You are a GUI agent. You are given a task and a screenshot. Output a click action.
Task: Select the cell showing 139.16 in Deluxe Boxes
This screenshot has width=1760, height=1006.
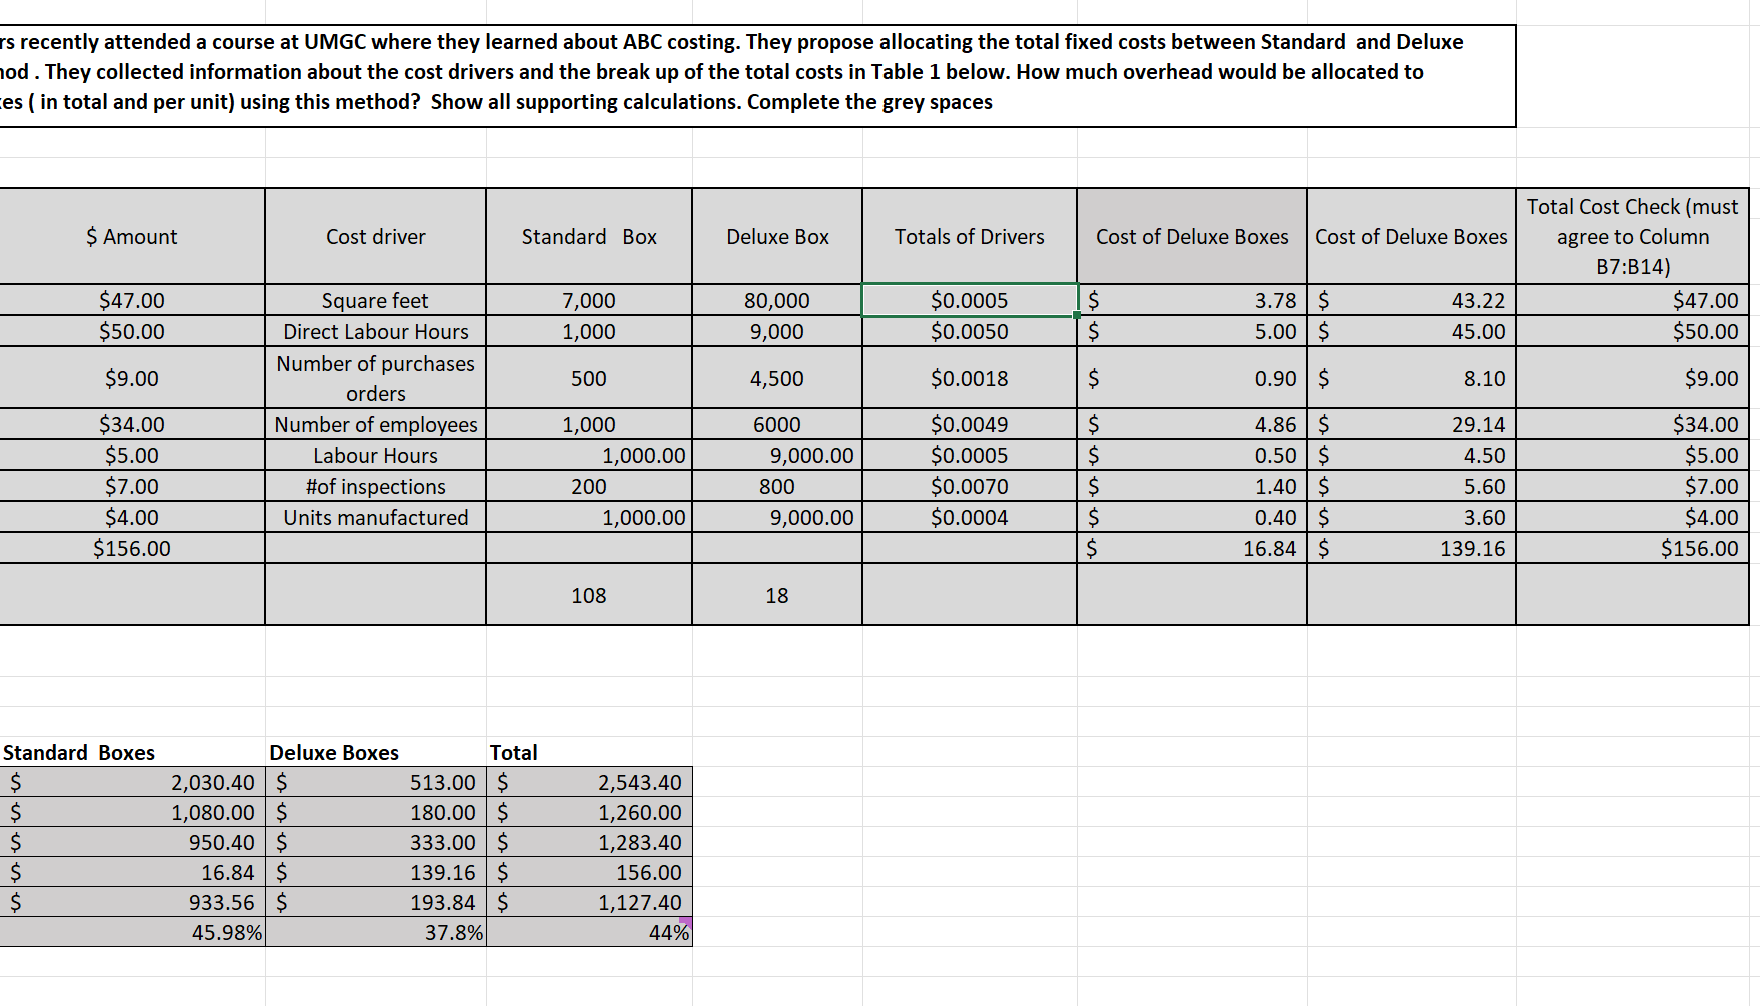1410,548
